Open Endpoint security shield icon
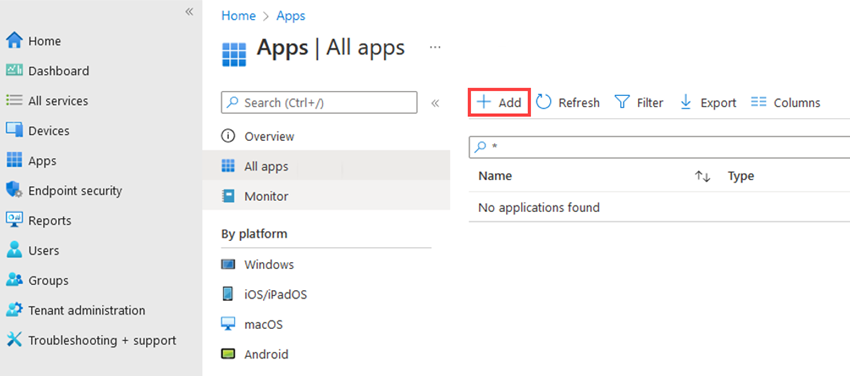Image resolution: width=850 pixels, height=376 pixels. pyautogui.click(x=14, y=190)
